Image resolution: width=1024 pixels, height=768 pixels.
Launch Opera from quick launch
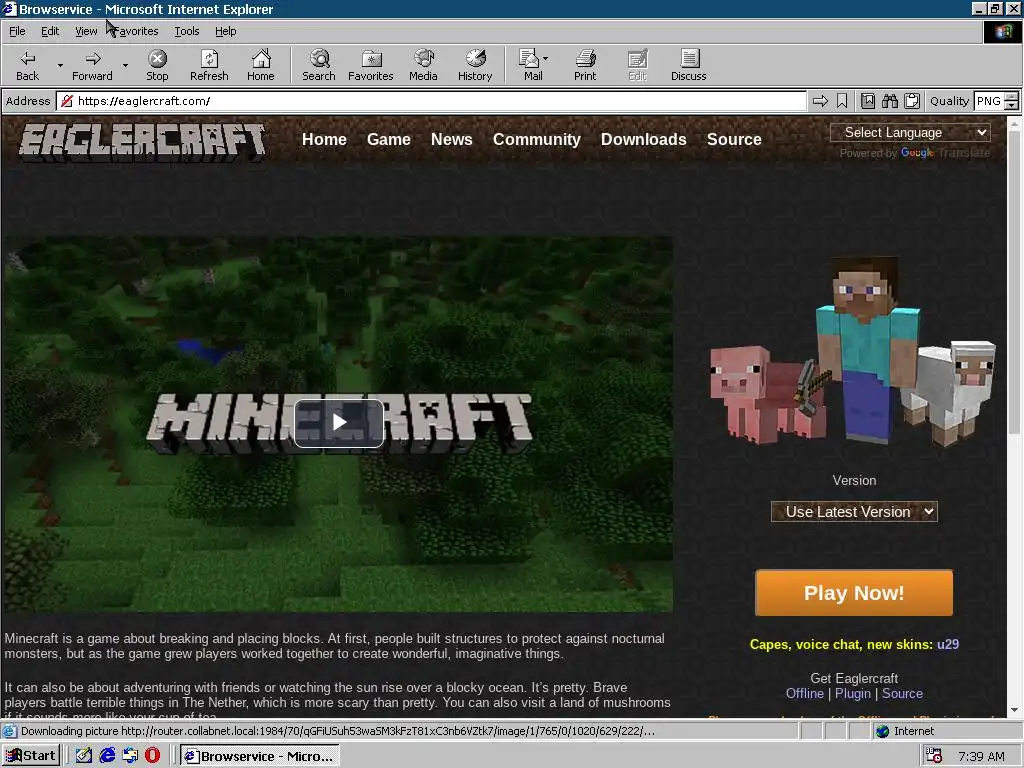152,756
